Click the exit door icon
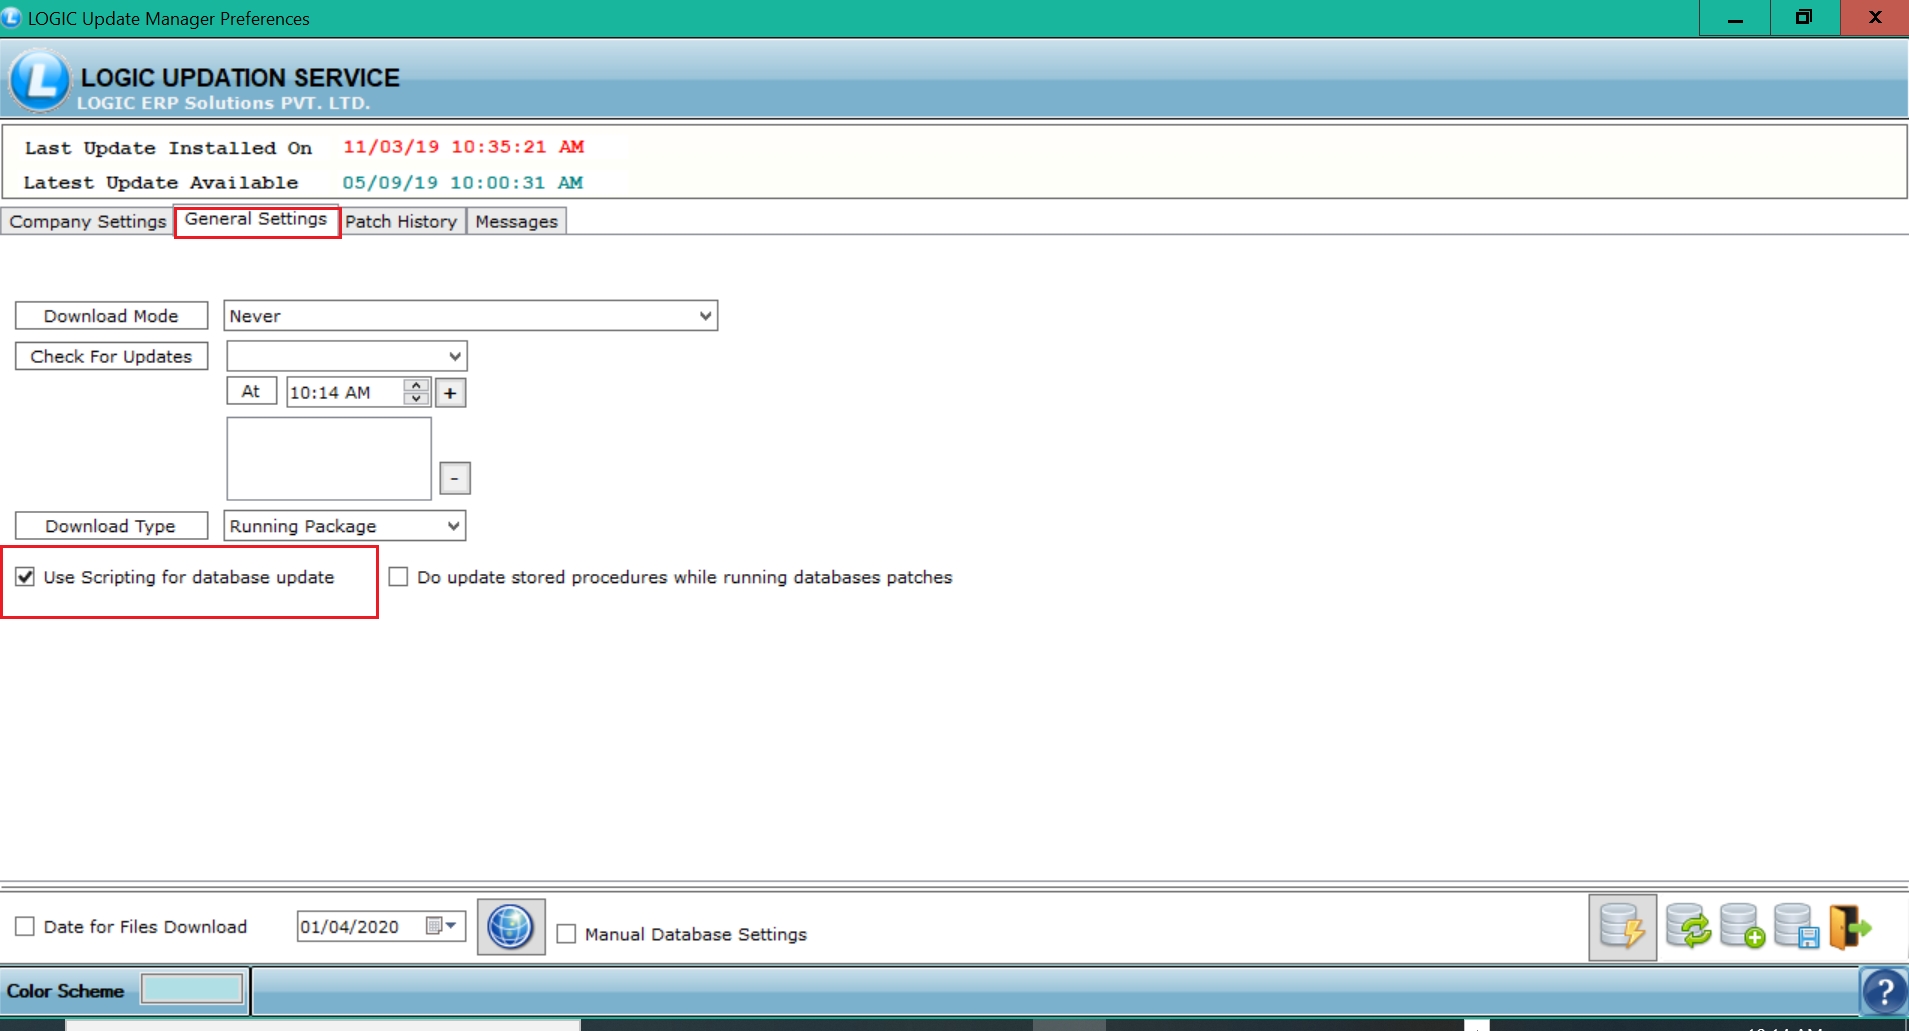This screenshot has width=1909, height=1031. 1849,927
